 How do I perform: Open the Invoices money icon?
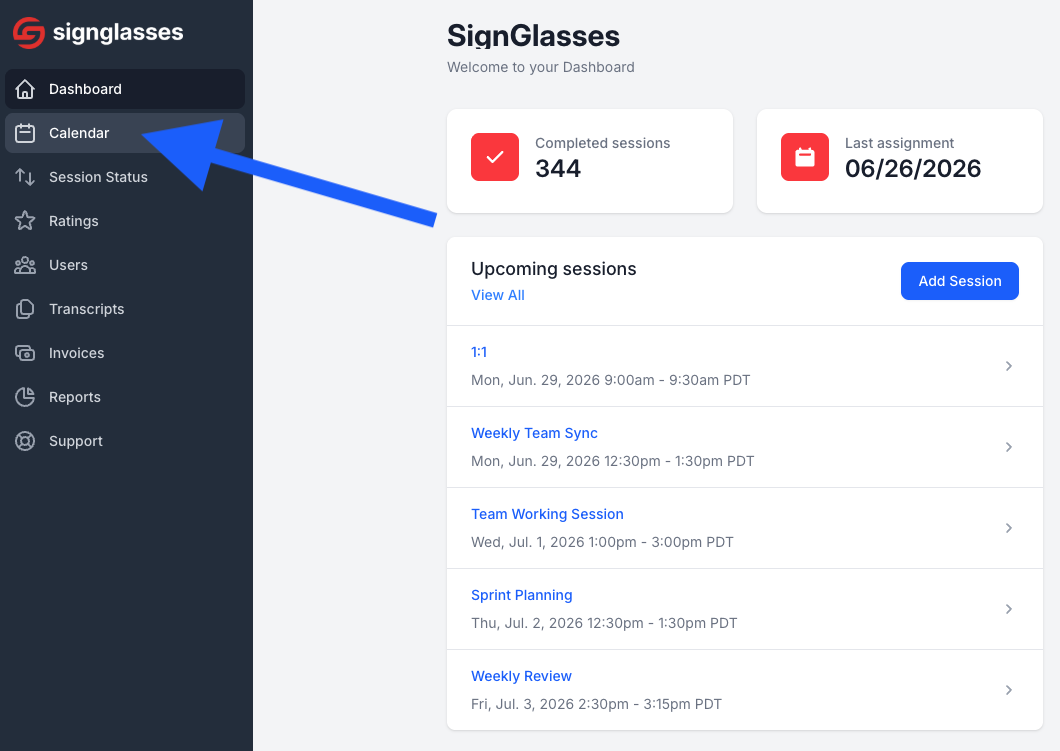point(25,353)
